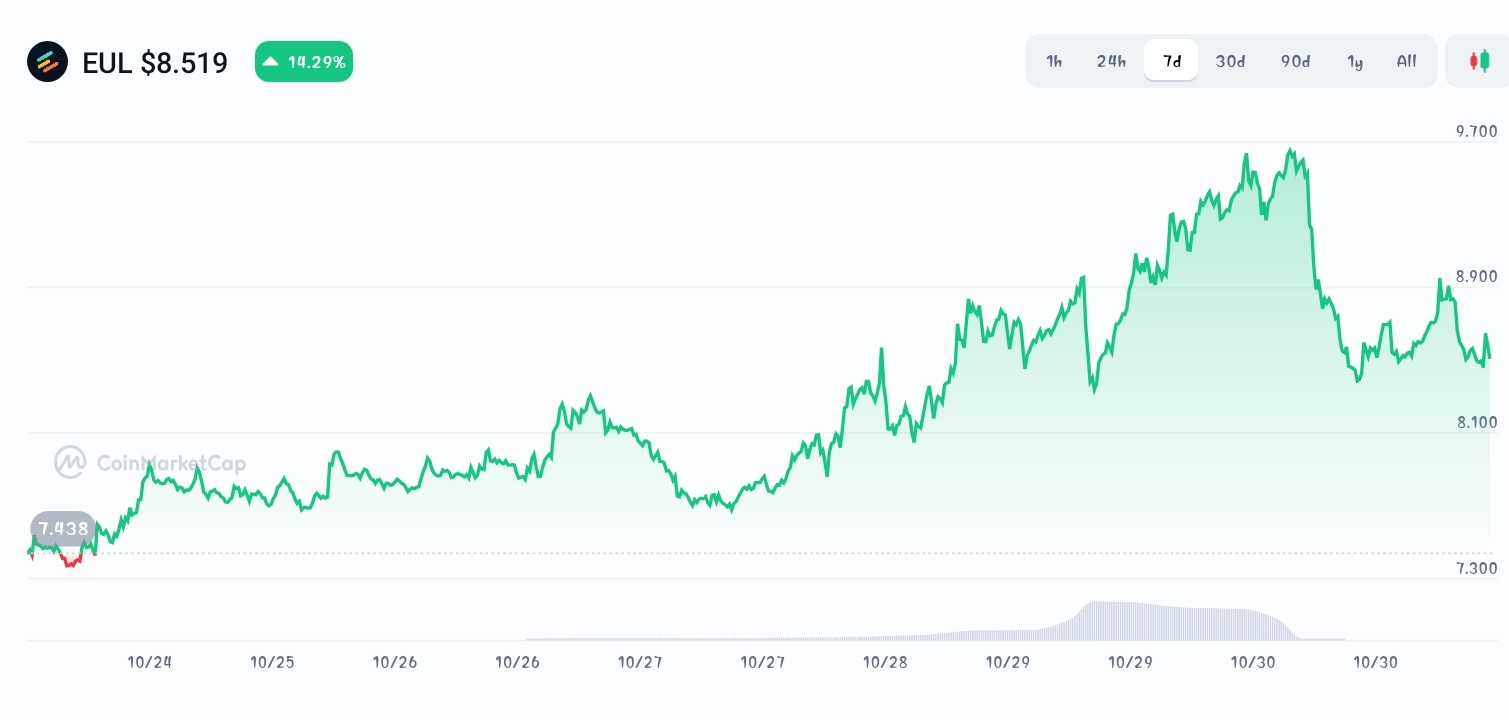Click the 7.438 opening price label

point(63,528)
